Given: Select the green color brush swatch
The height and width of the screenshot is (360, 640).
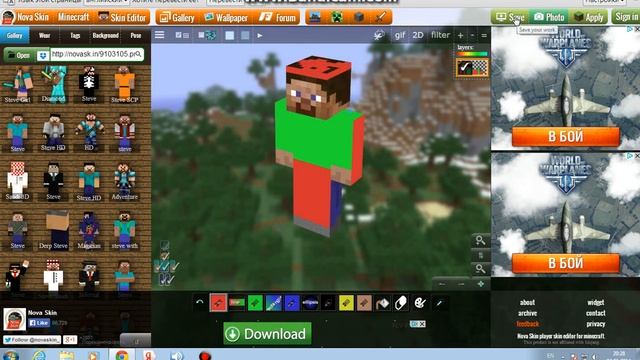Looking at the screenshot, I should click(x=255, y=303).
